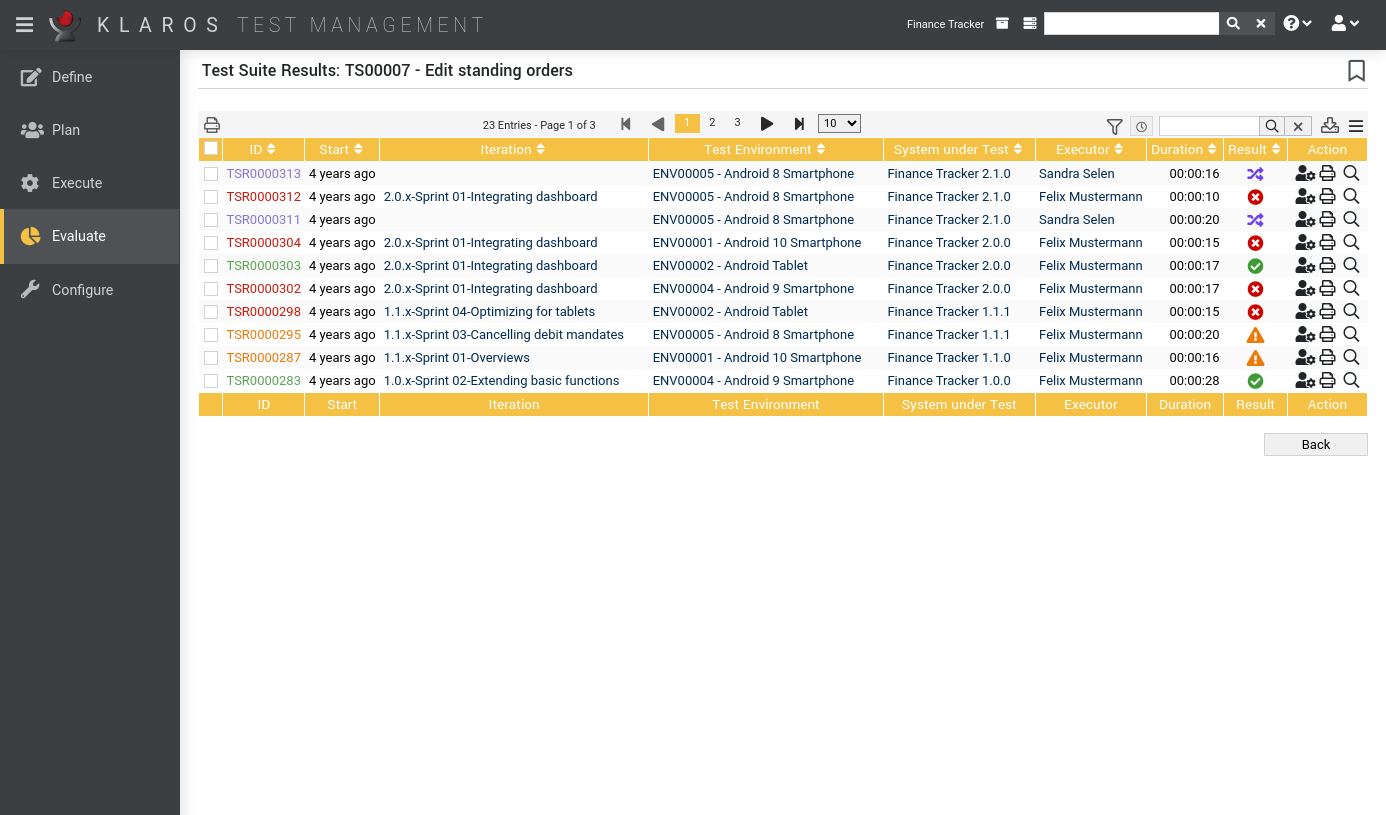Image resolution: width=1386 pixels, height=815 pixels.
Task: Select the checkbox beside TSR0000283
Action: tap(210, 380)
